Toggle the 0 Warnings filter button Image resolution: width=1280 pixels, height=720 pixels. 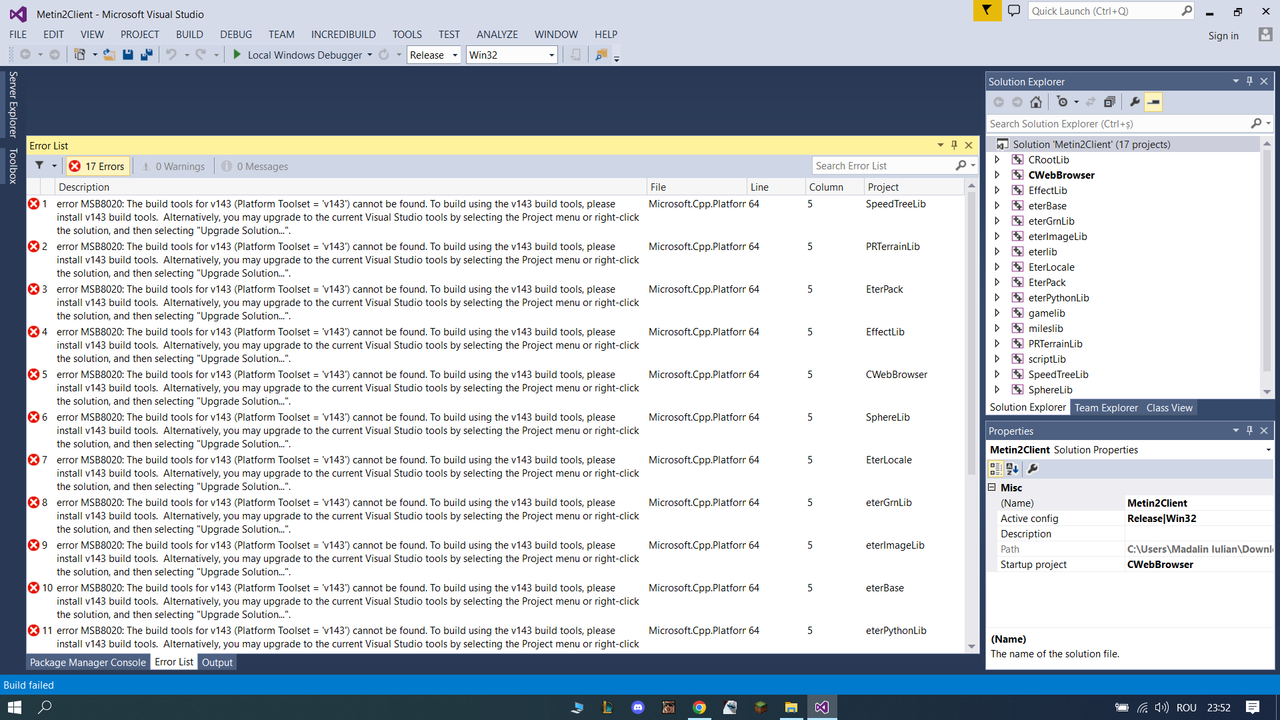coord(173,166)
